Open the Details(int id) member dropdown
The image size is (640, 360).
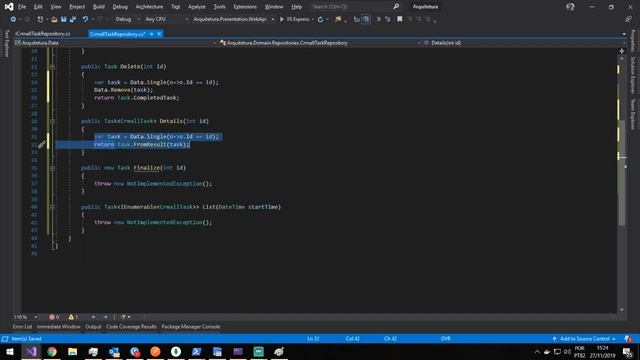(523, 43)
